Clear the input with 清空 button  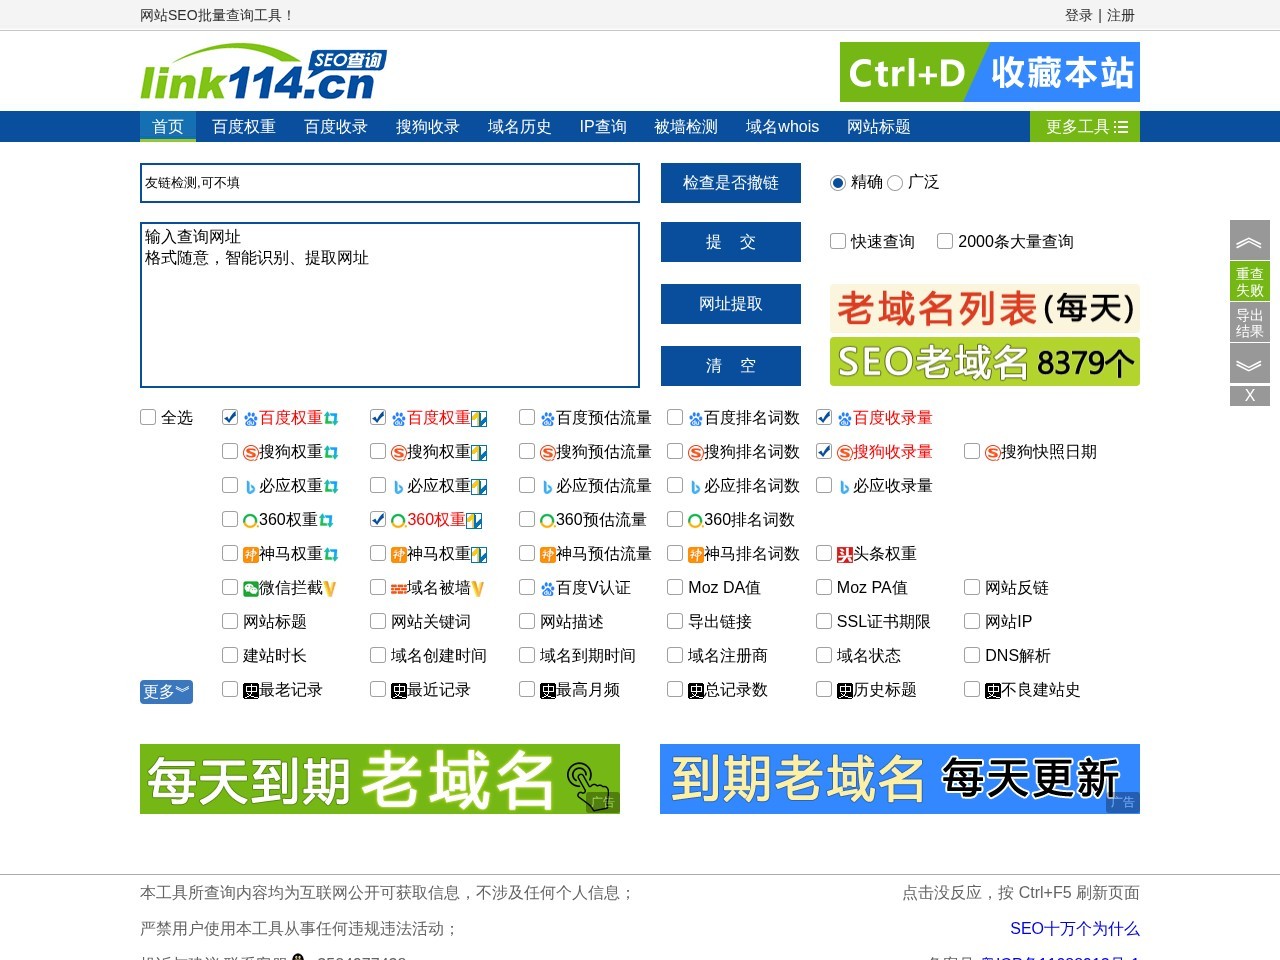click(731, 366)
